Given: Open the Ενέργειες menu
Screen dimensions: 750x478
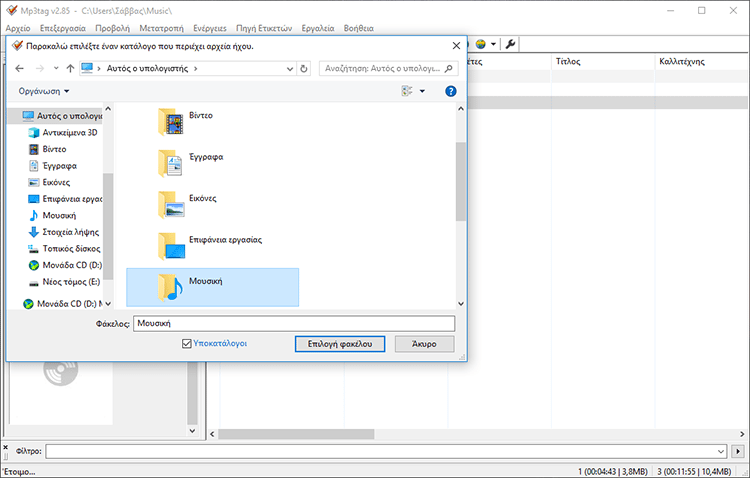Looking at the screenshot, I should (210, 28).
